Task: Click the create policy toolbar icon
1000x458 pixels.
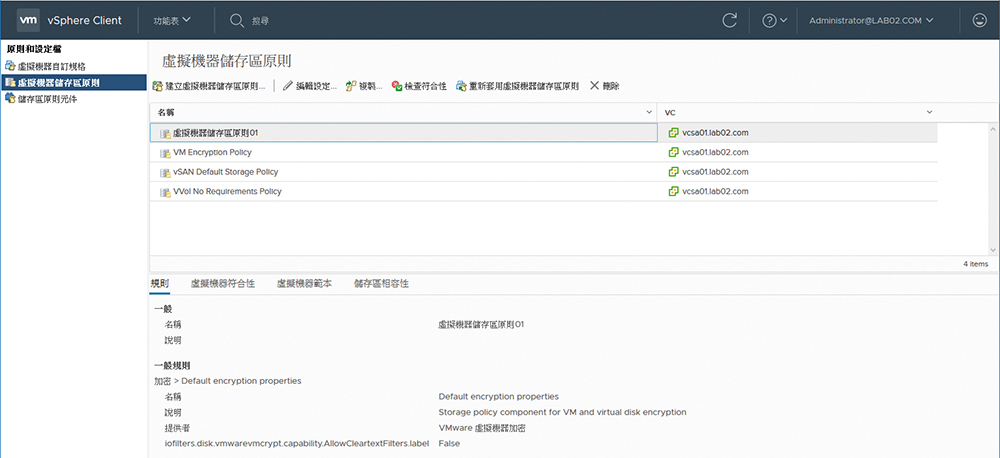Action: (158, 85)
